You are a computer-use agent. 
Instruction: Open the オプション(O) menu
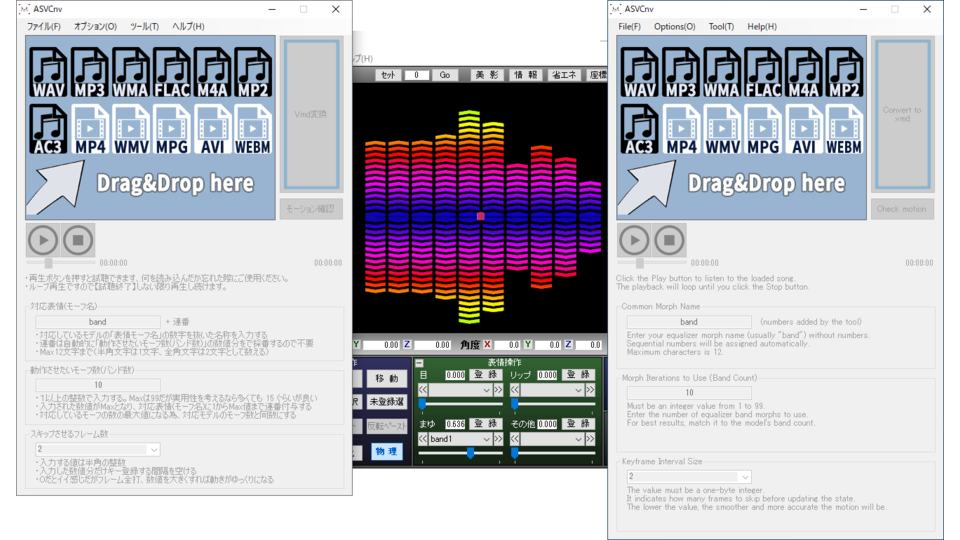tap(95, 26)
